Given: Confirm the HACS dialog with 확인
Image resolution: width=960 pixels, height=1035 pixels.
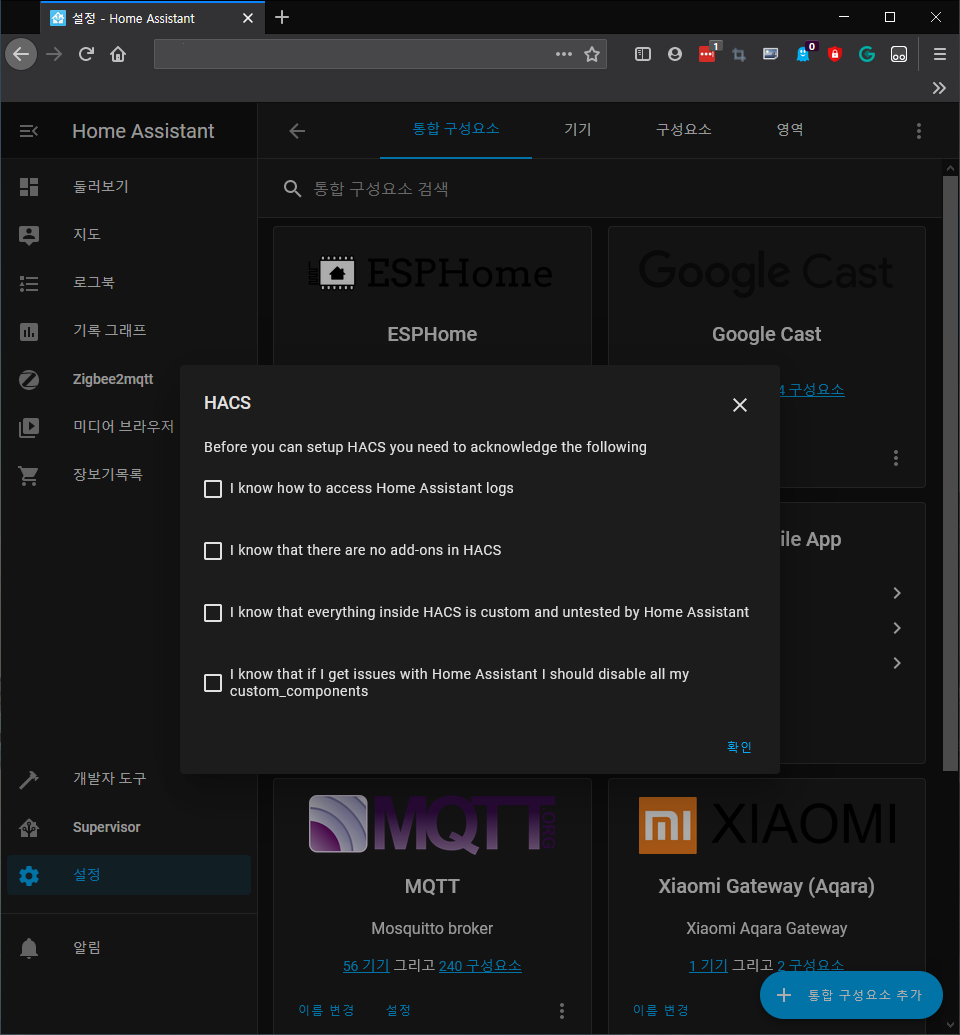Looking at the screenshot, I should (x=739, y=747).
